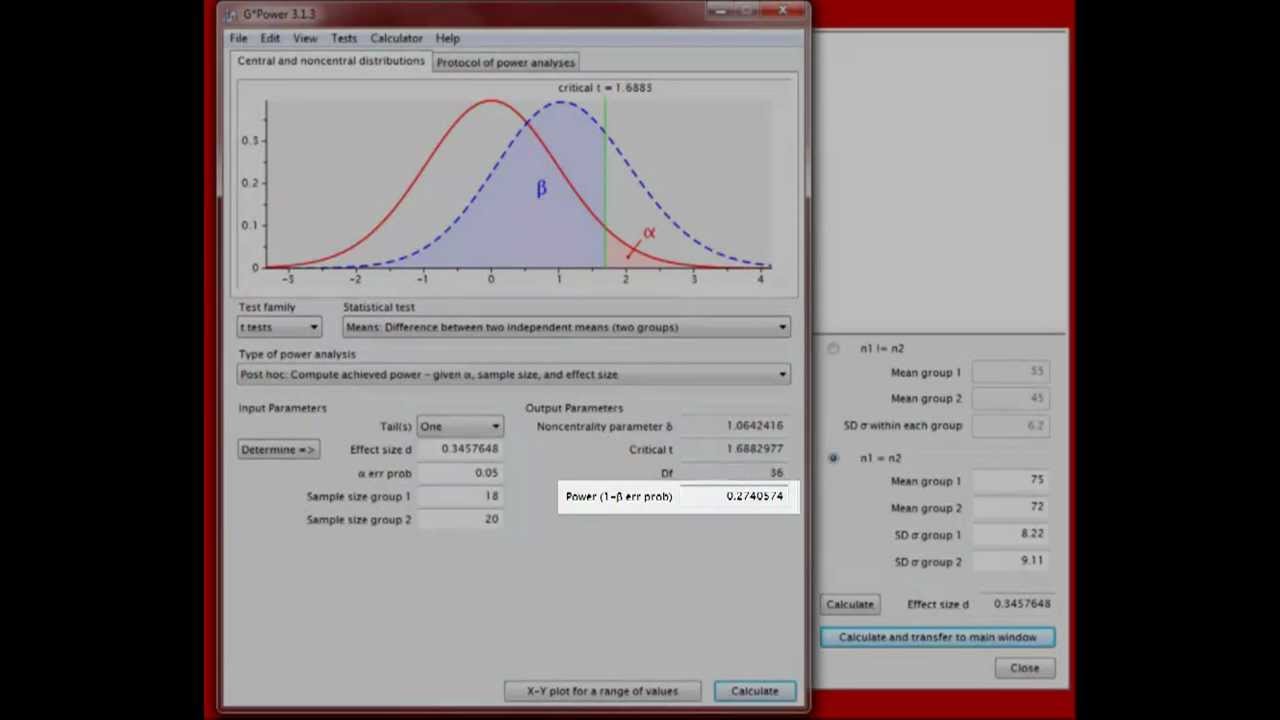Screen dimensions: 1280x720
Task: Open the Help menu
Action: [x=447, y=38]
